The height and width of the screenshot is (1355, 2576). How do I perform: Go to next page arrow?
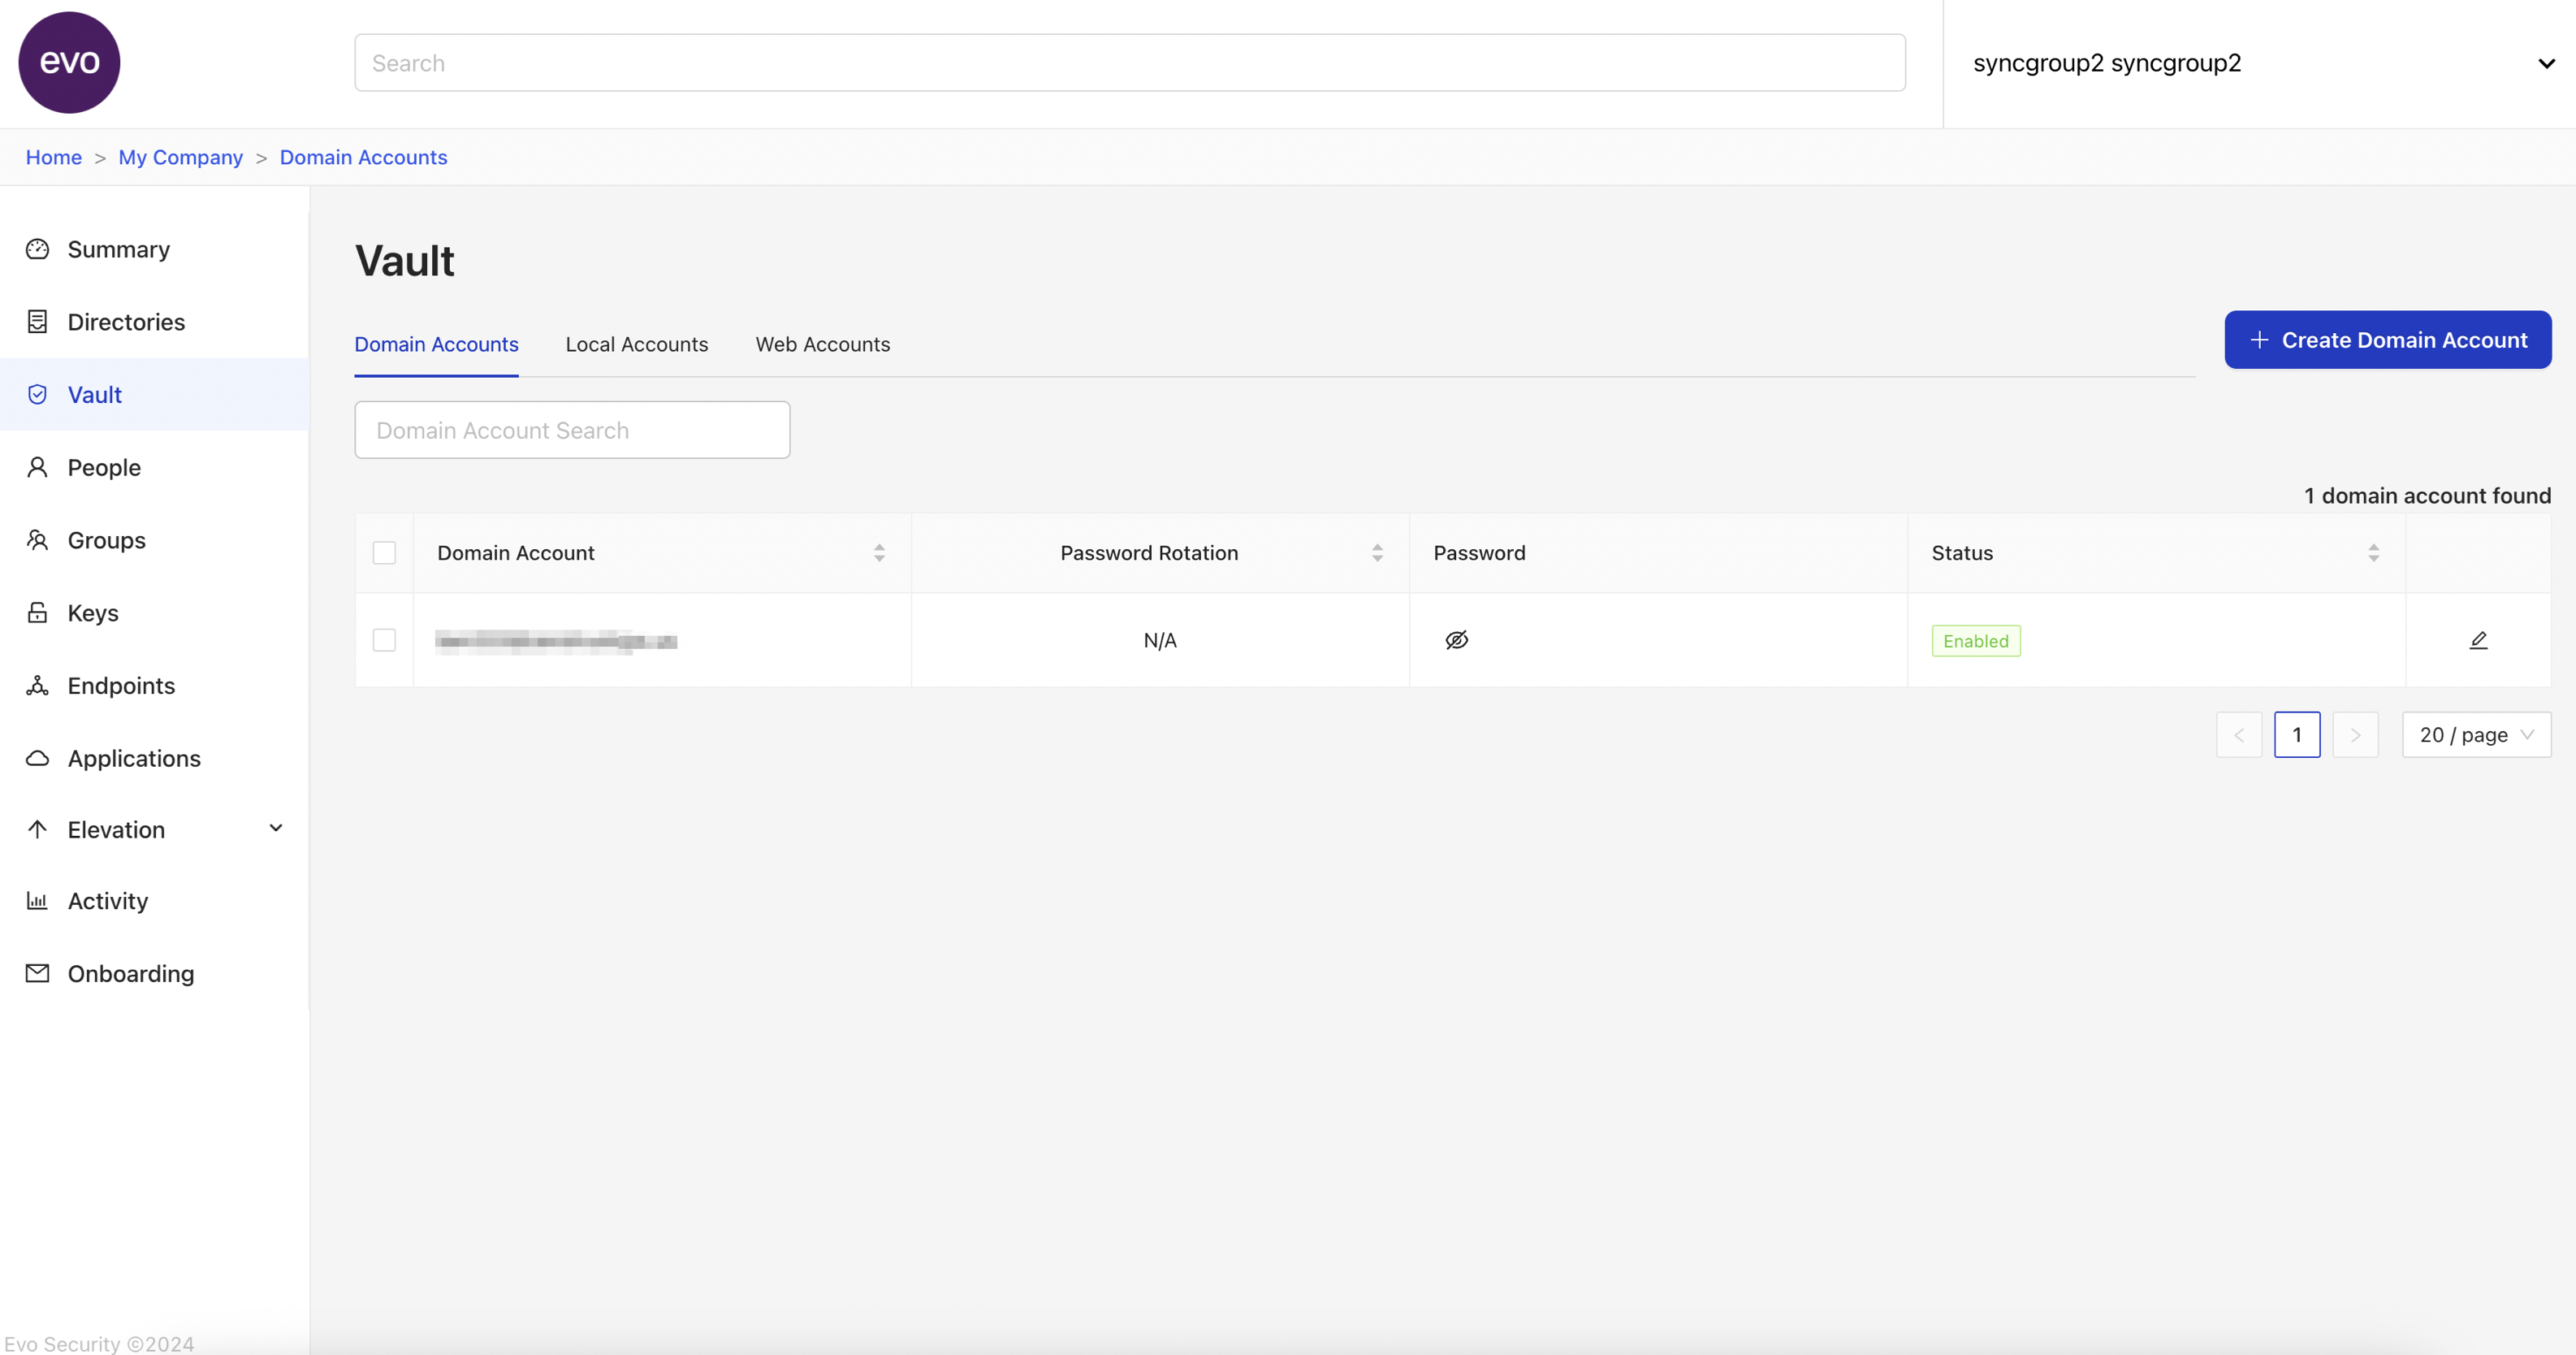tap(2355, 735)
